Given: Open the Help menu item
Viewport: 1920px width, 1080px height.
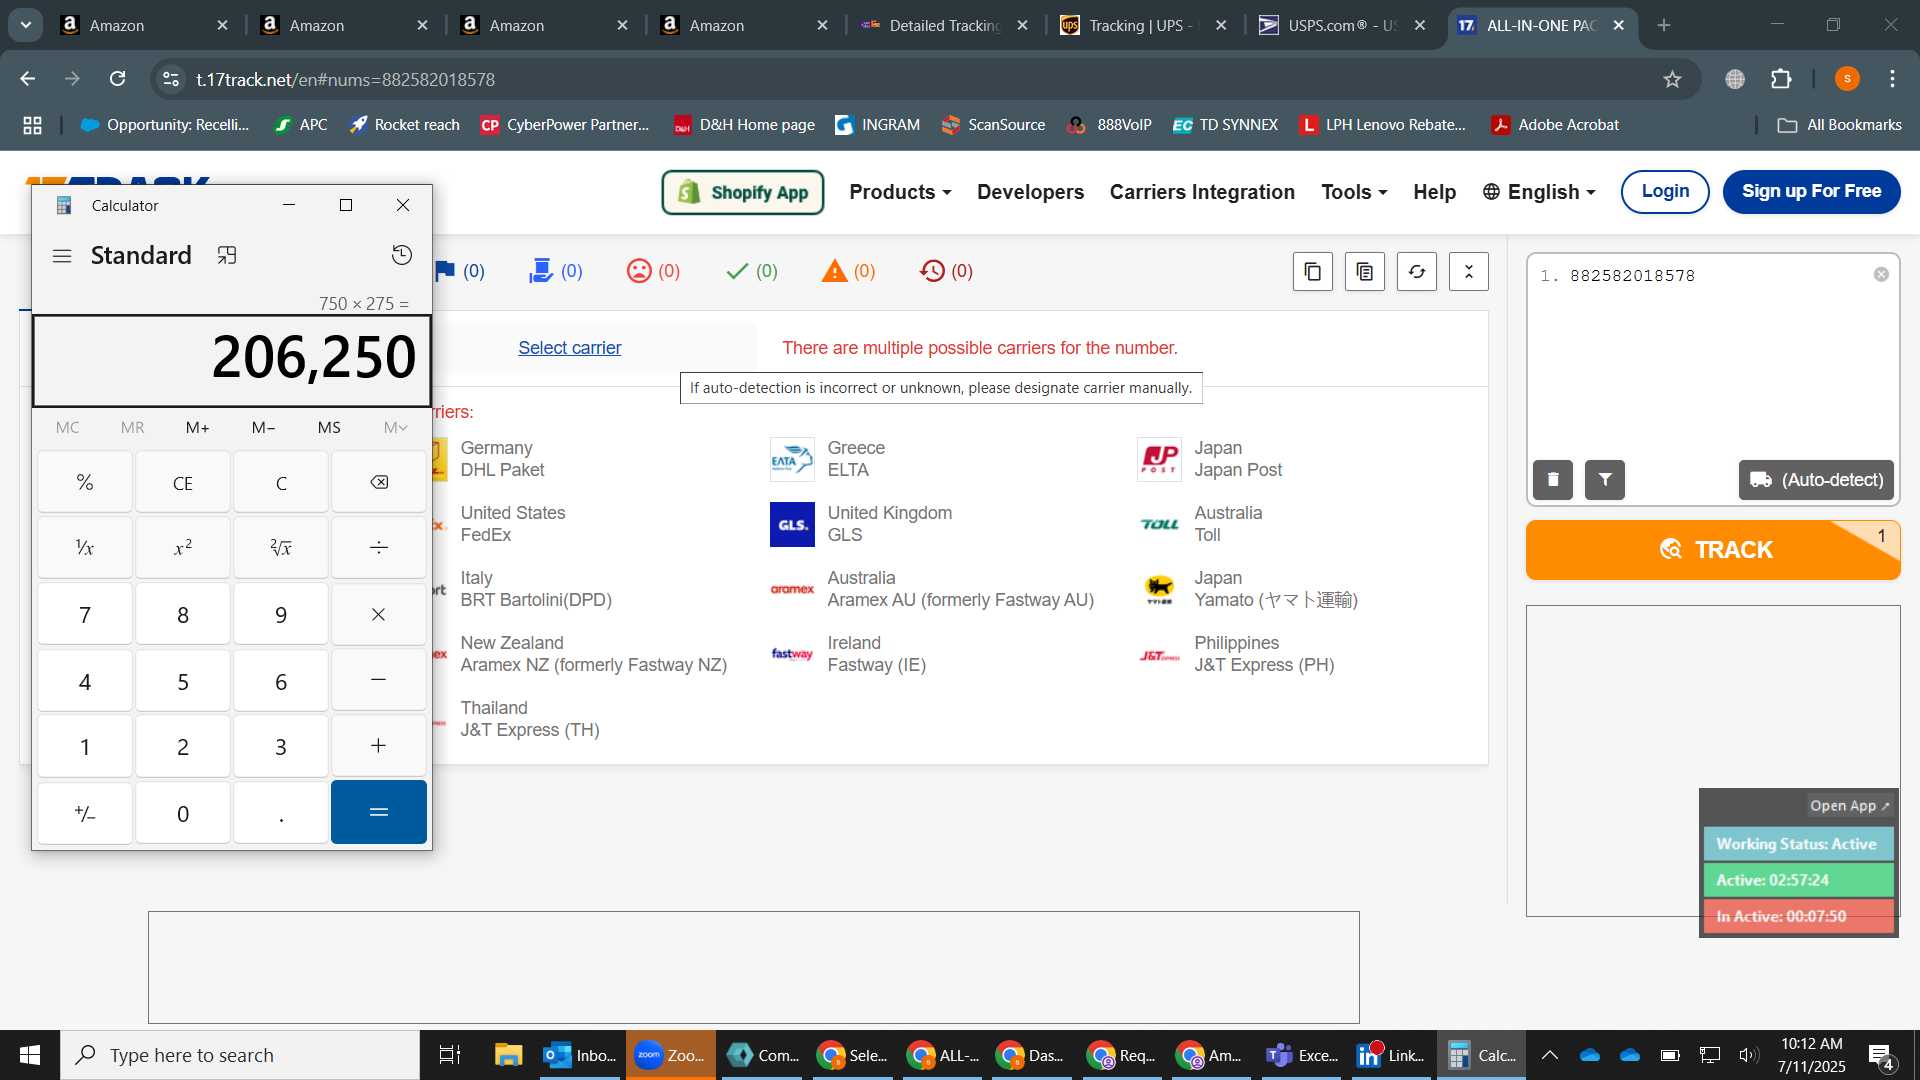Looking at the screenshot, I should (1434, 192).
